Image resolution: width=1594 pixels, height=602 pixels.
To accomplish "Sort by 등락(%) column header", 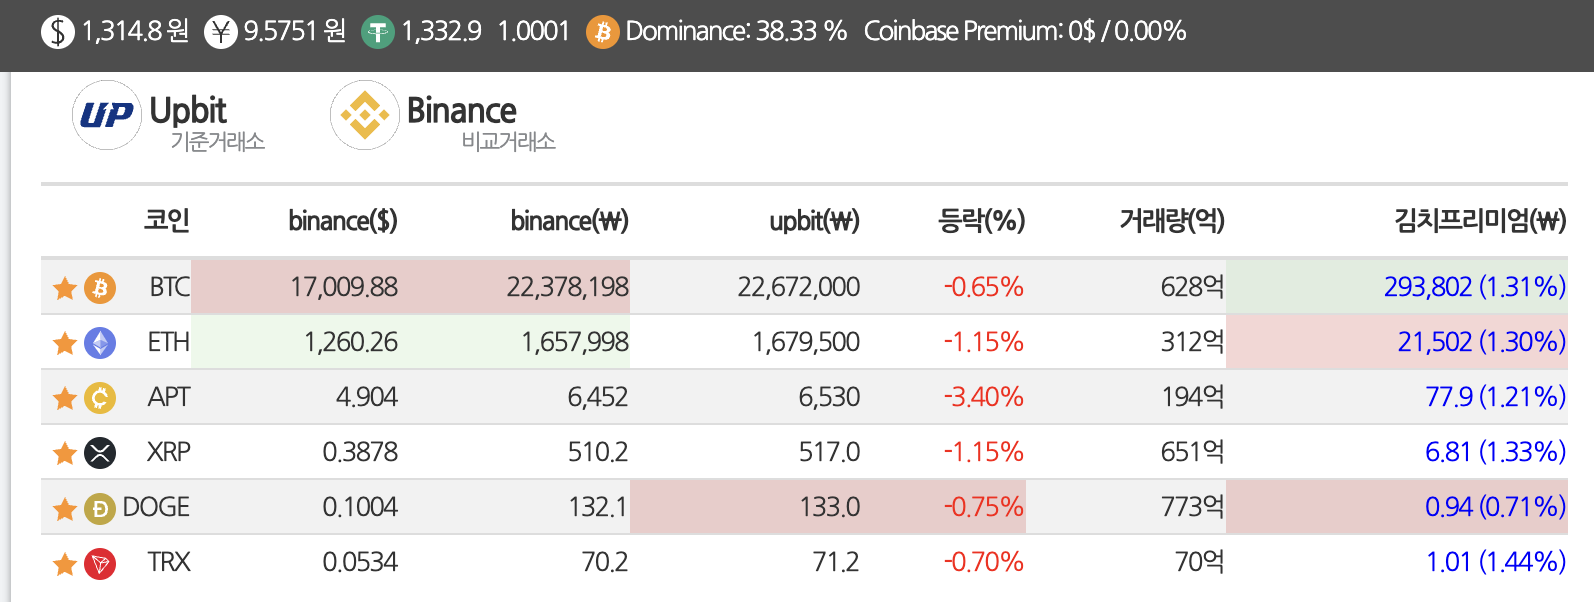I will (x=982, y=220).
